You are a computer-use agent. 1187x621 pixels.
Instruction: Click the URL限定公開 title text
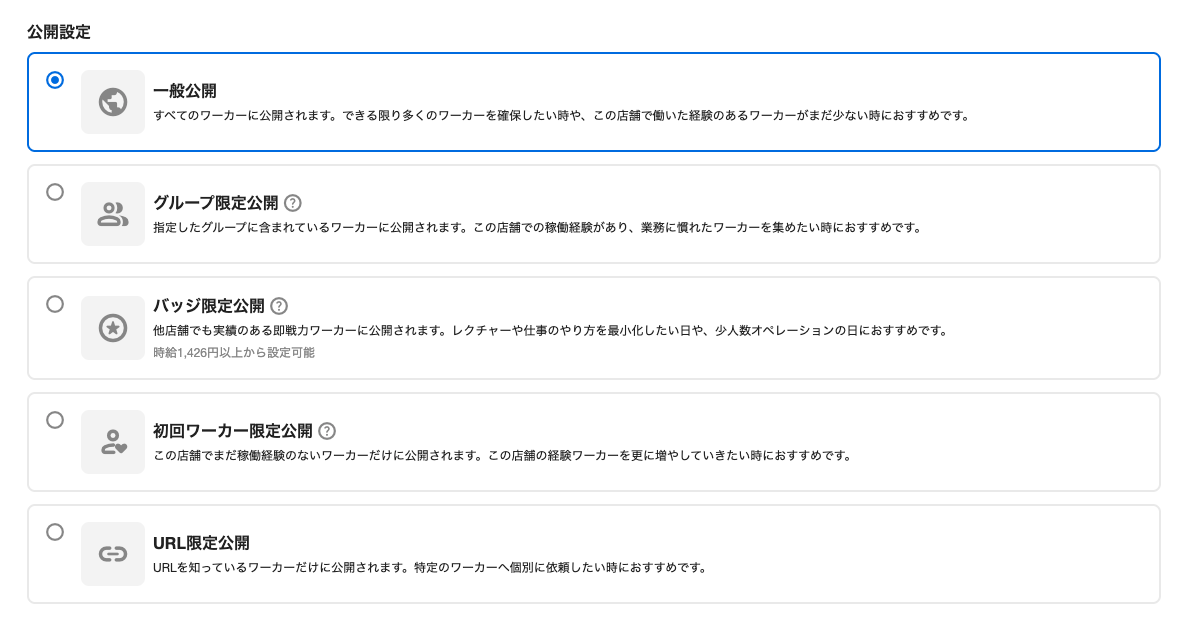tap(201, 543)
